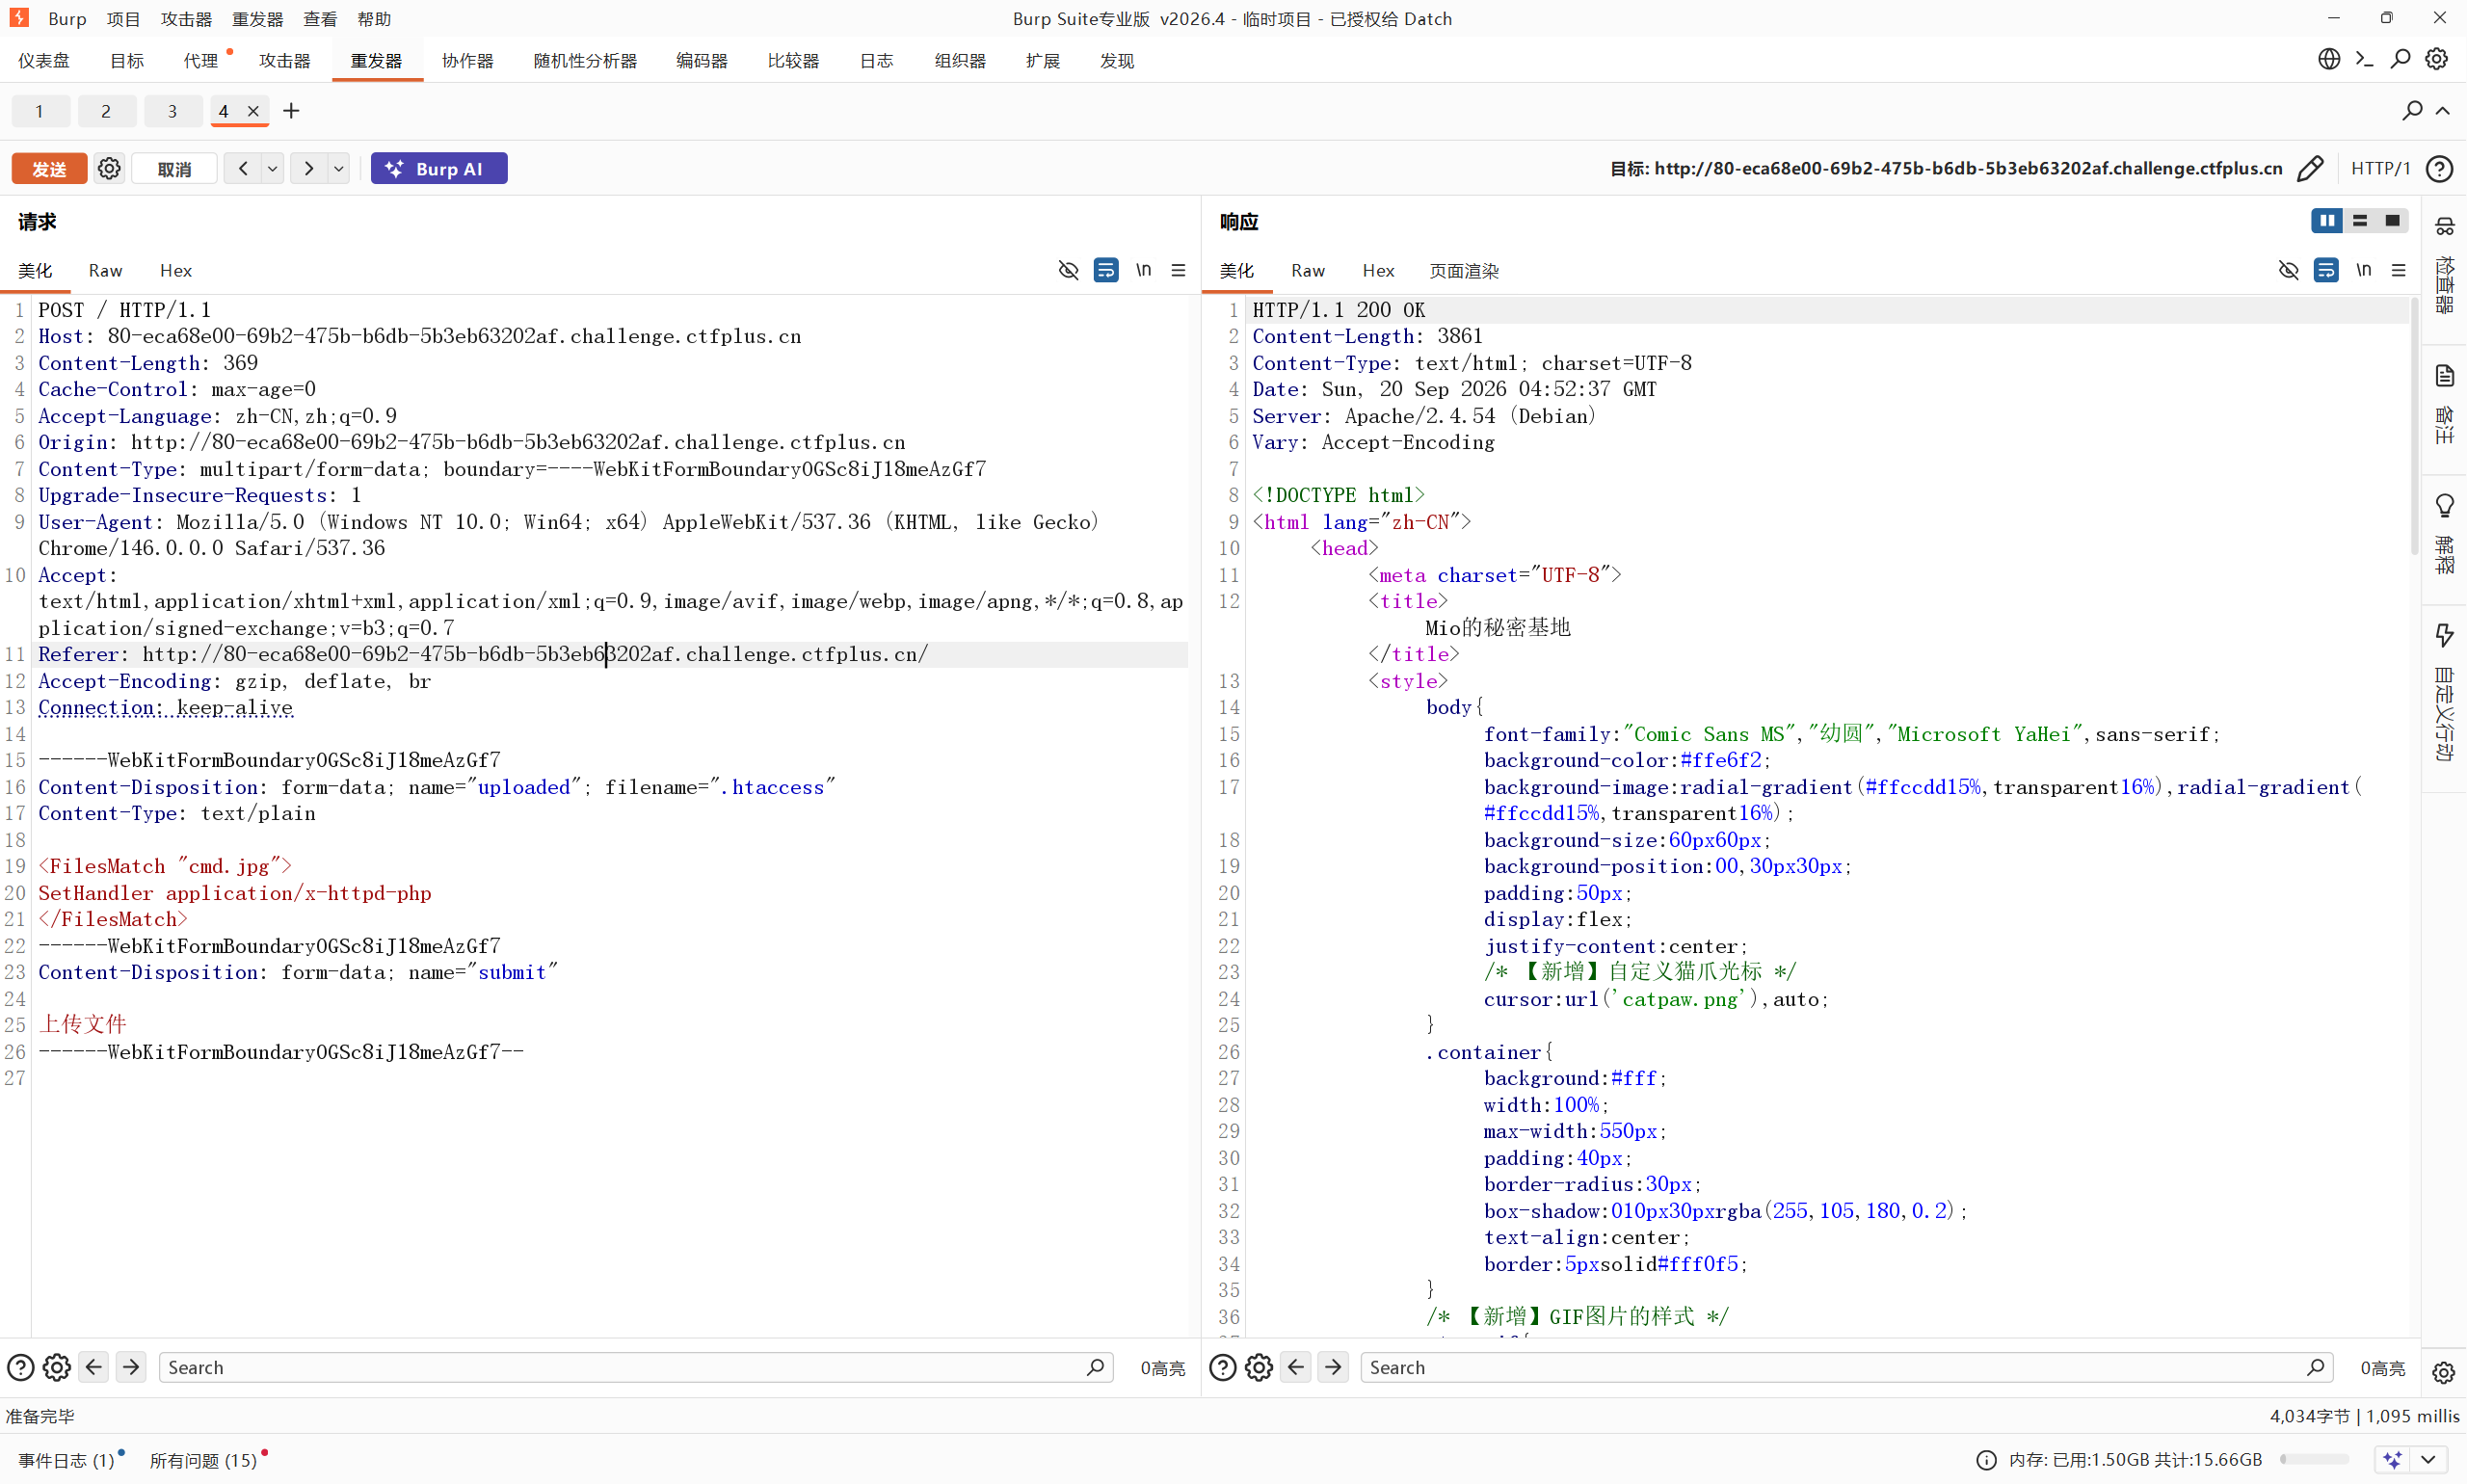Open request editor hamburger menu
Screen dimensions: 2467x1484
[x=1178, y=270]
